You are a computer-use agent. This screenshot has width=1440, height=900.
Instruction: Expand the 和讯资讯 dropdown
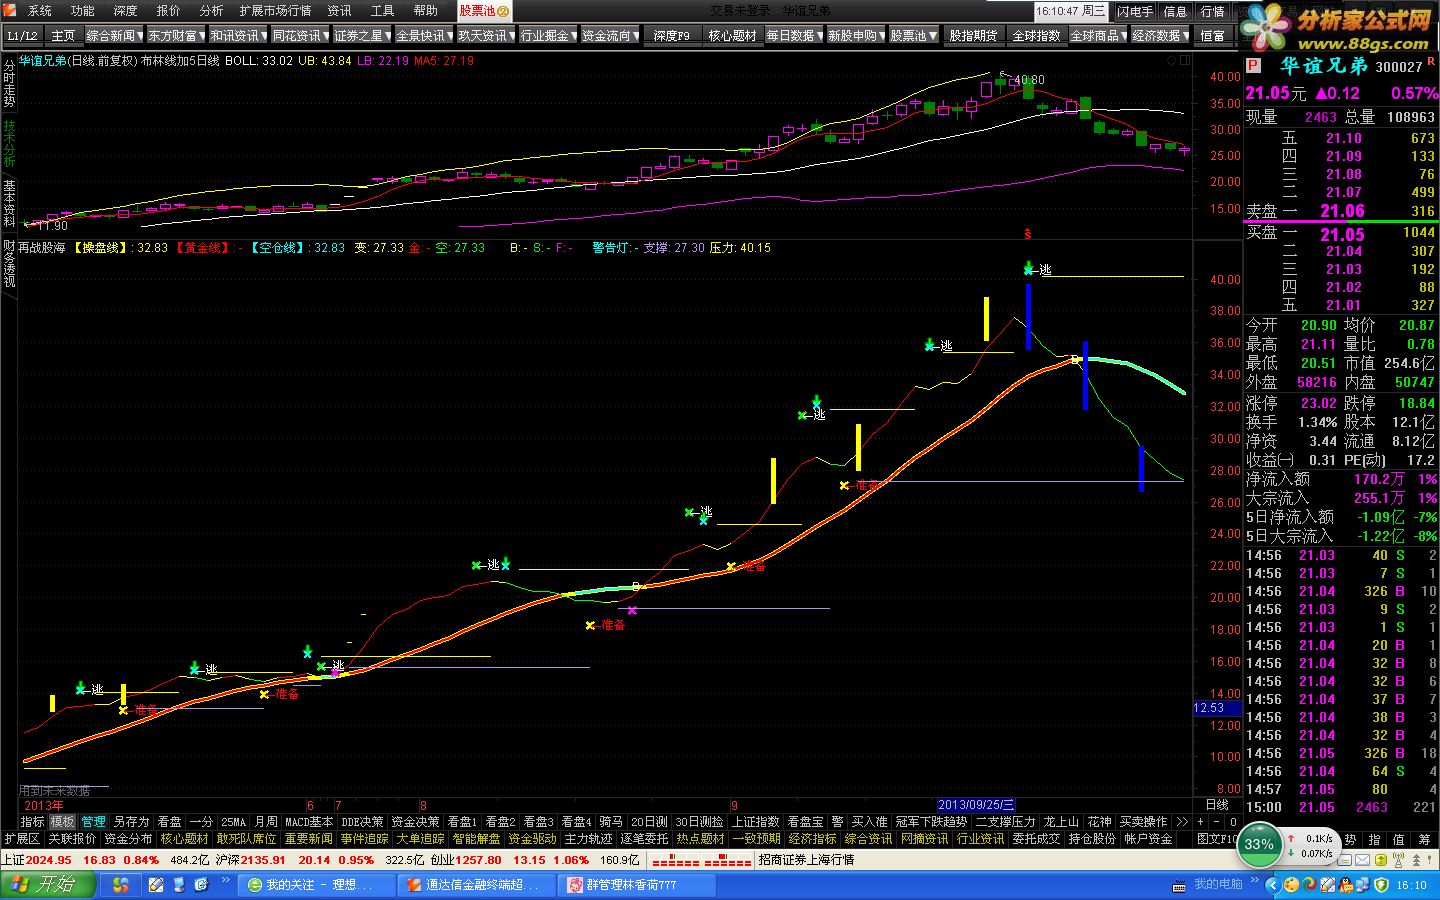(x=239, y=35)
